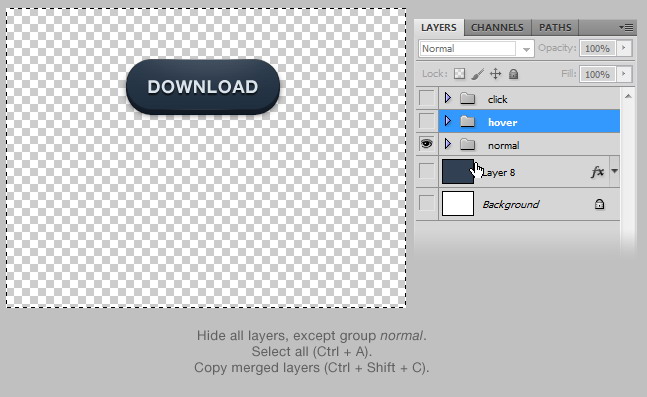
Task: Click the lock position move icon
Action: [x=495, y=74]
